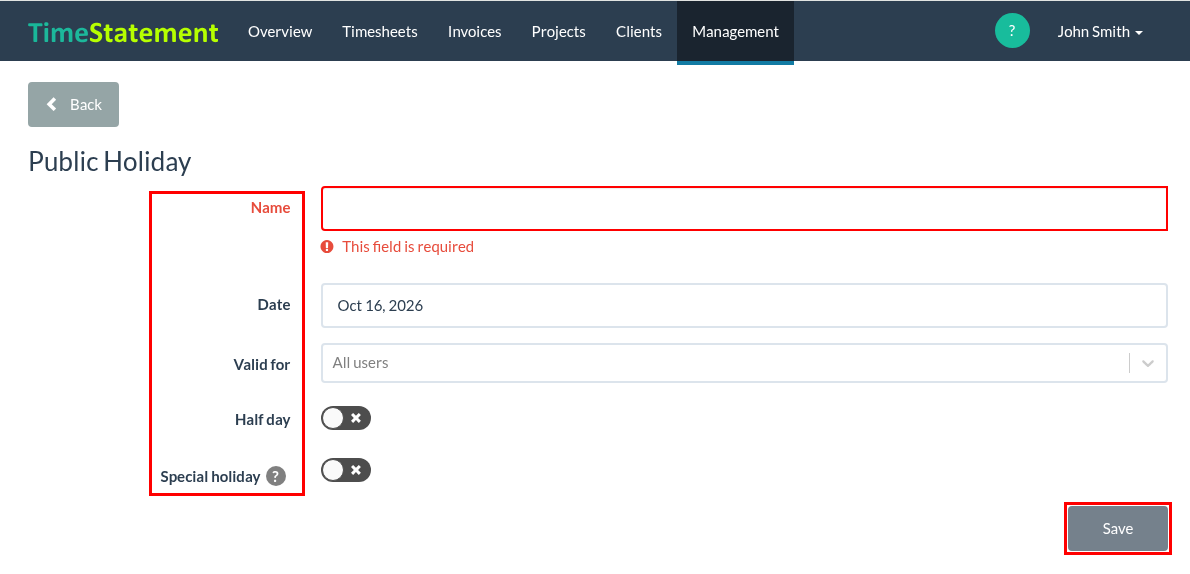The width and height of the screenshot is (1190, 574).
Task: Enable the Special holiday switch
Action: point(345,470)
